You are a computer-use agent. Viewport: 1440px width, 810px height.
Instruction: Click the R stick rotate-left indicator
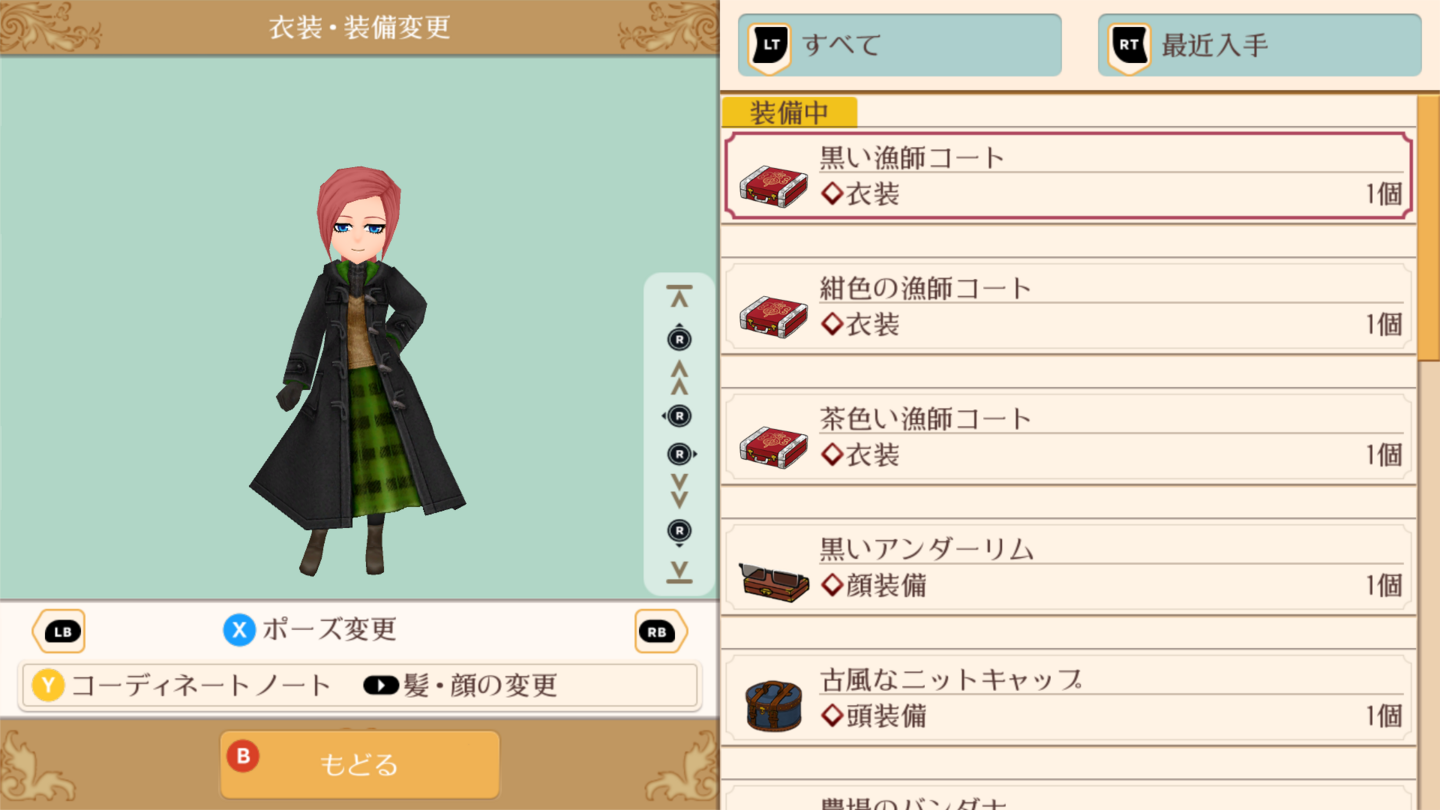677,416
